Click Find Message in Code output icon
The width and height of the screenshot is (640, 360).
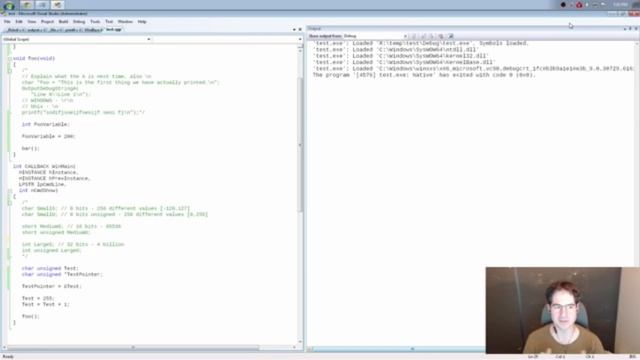[x=414, y=36]
